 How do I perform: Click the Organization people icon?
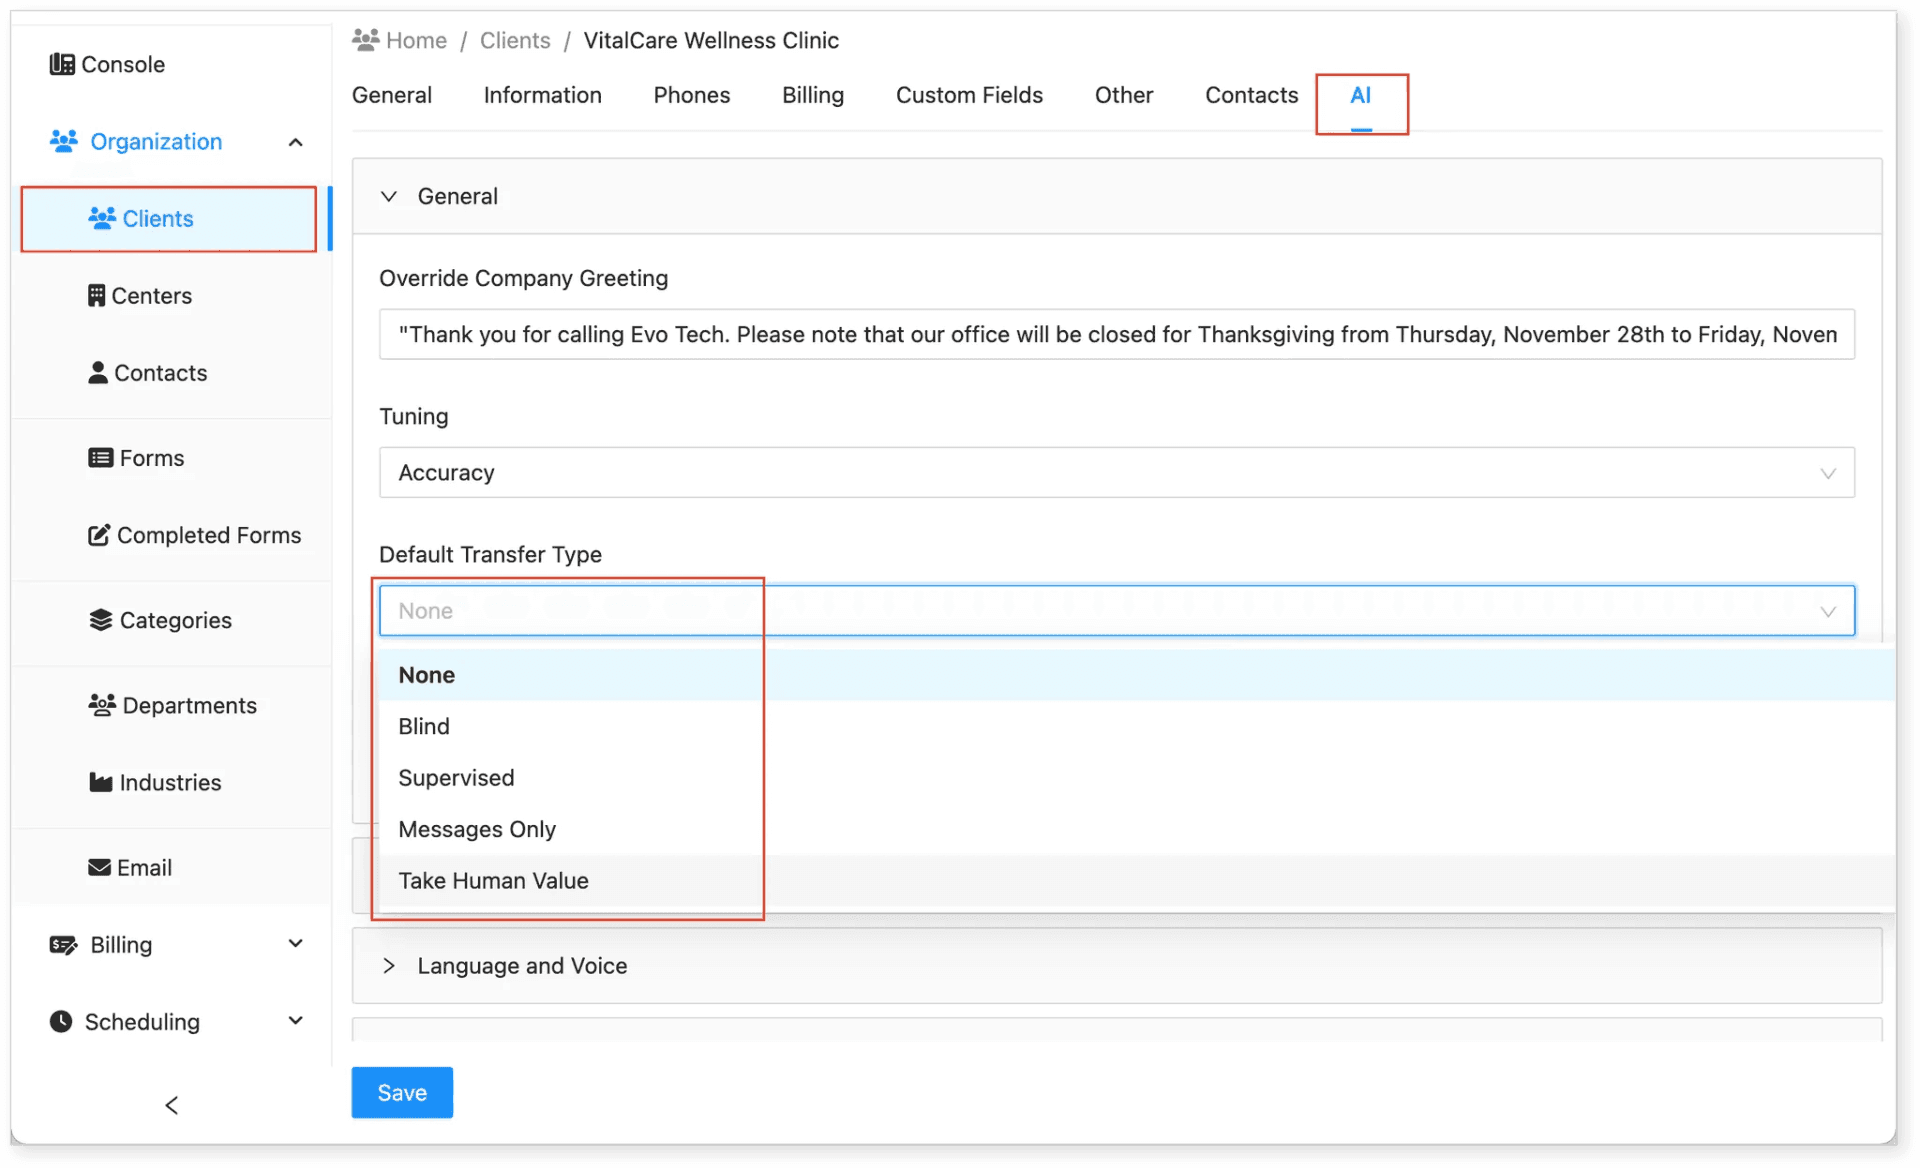click(64, 141)
